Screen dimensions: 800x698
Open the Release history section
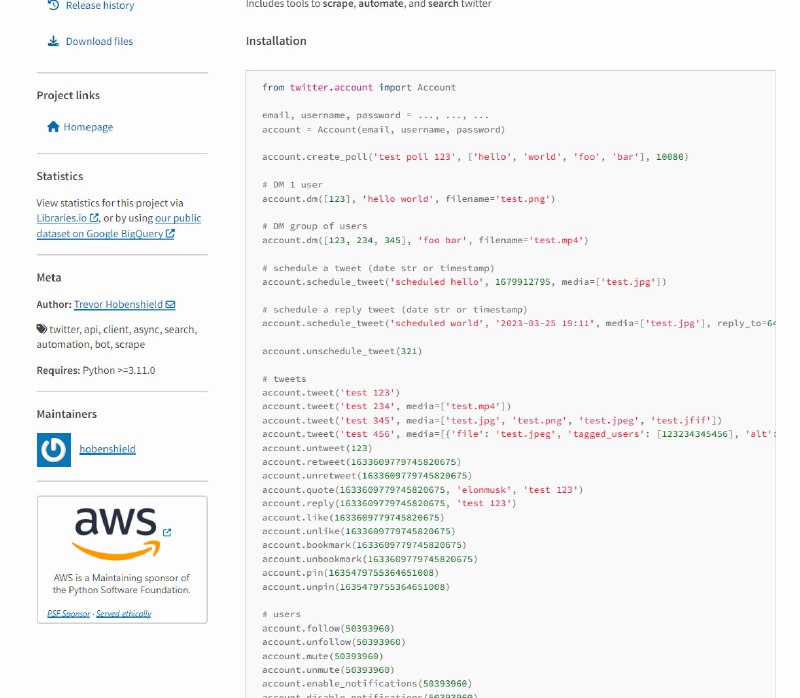pos(99,6)
